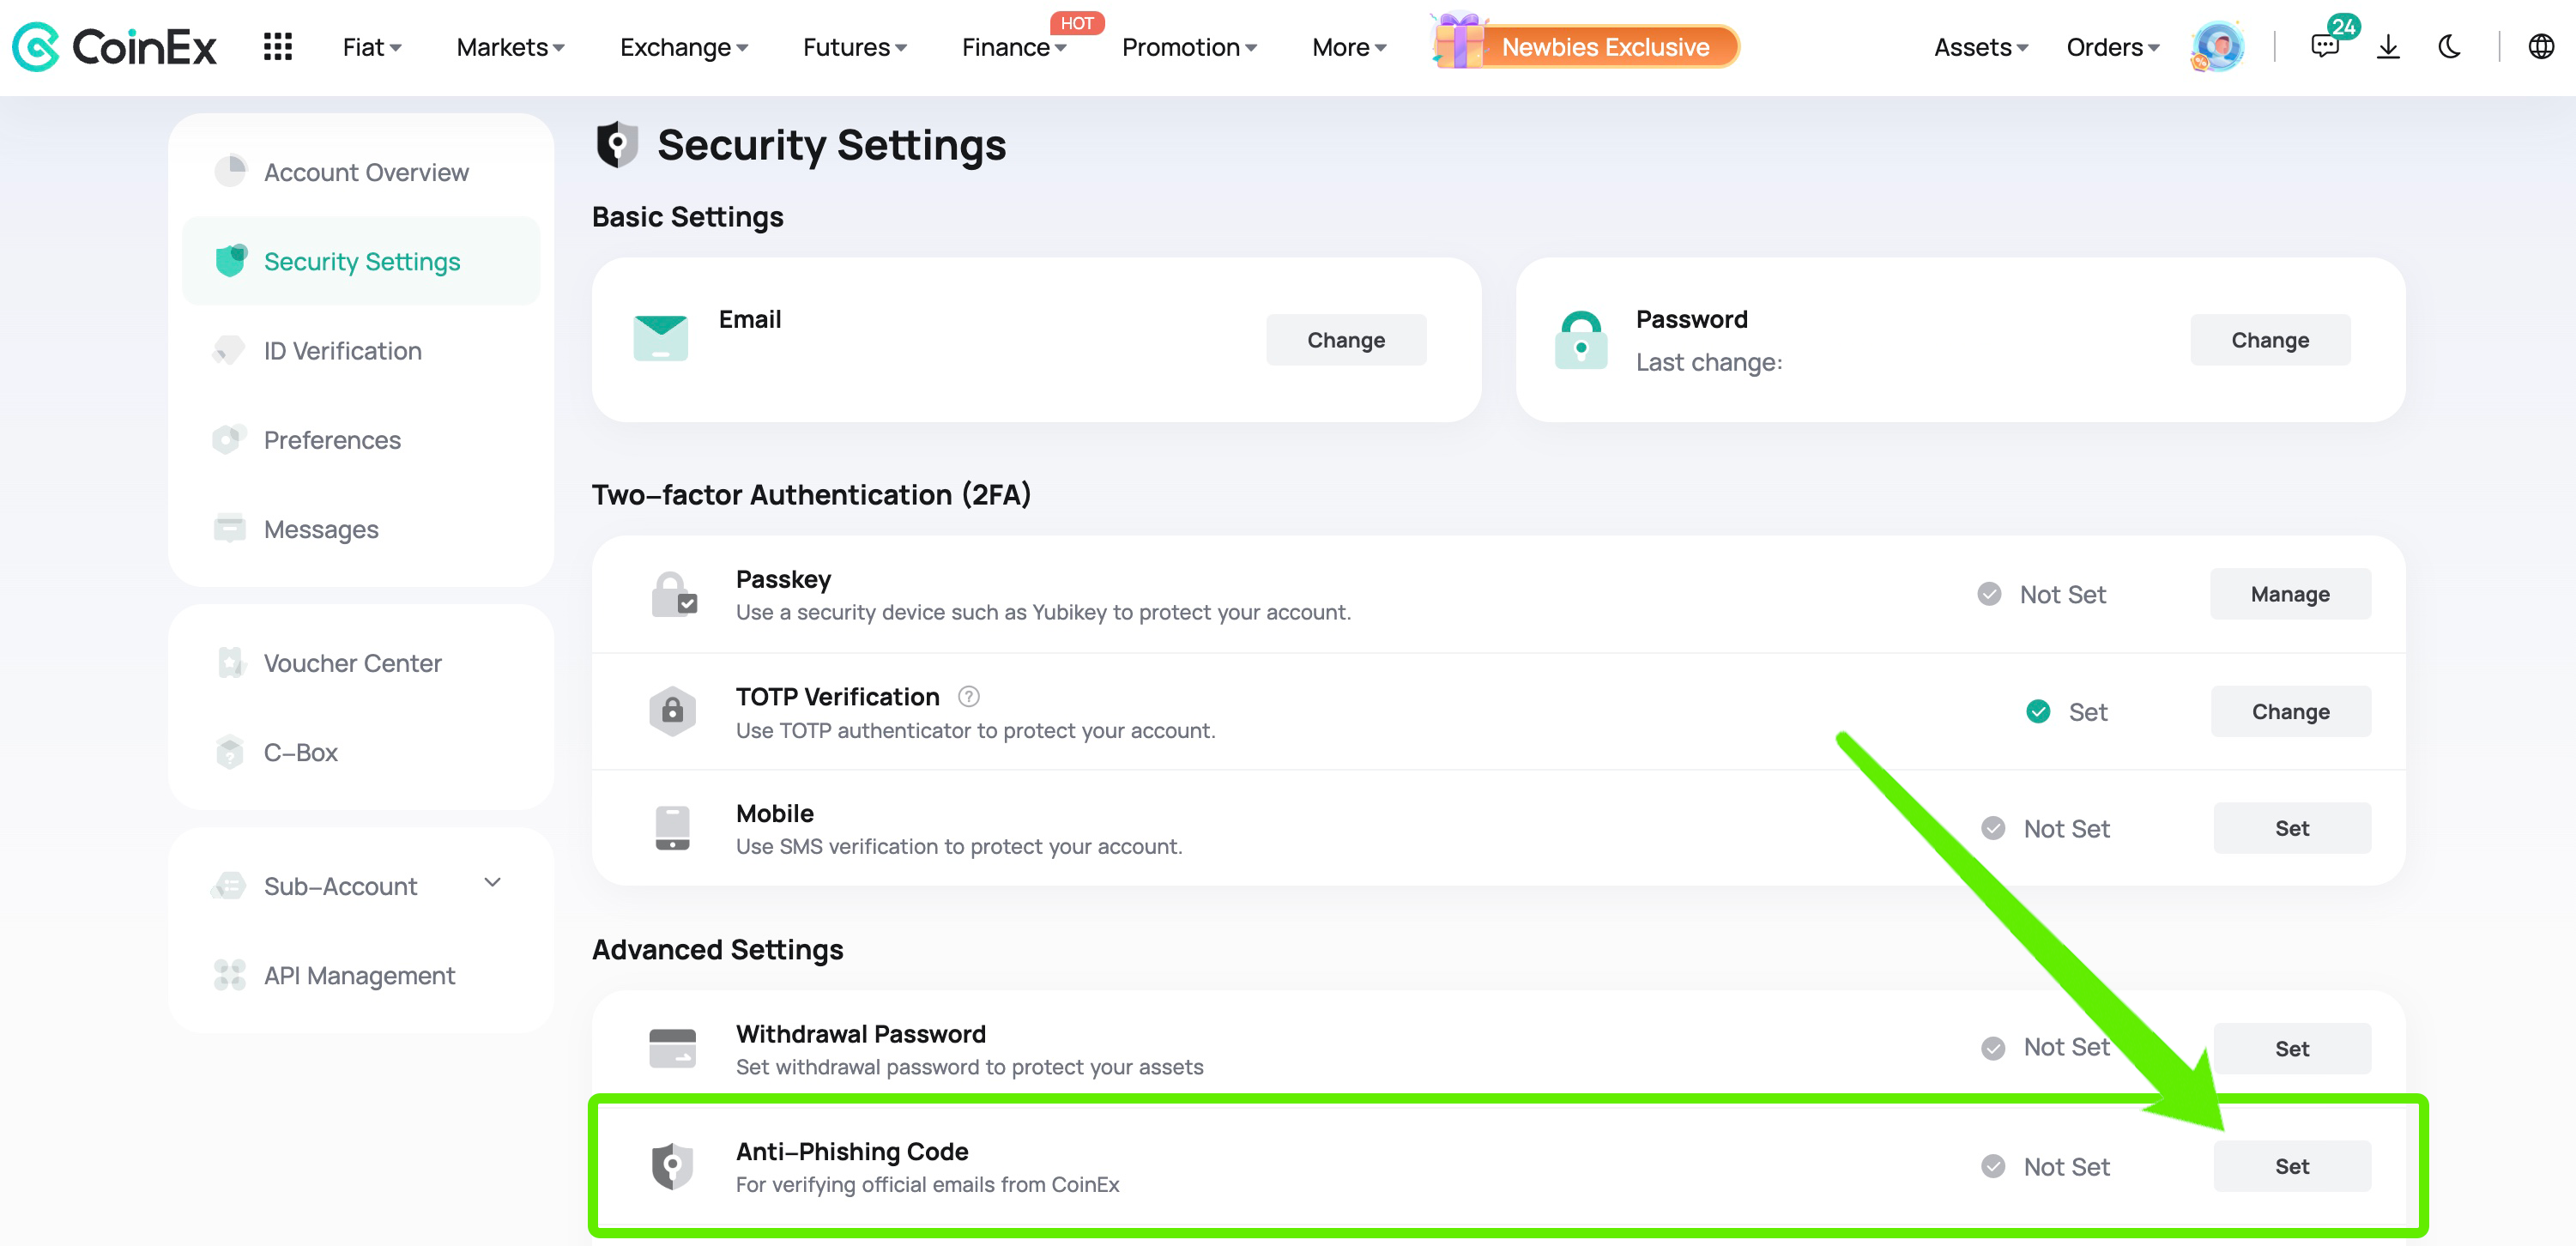2576x1246 pixels.
Task: Click the Passkey Not Set status icon
Action: click(1989, 594)
